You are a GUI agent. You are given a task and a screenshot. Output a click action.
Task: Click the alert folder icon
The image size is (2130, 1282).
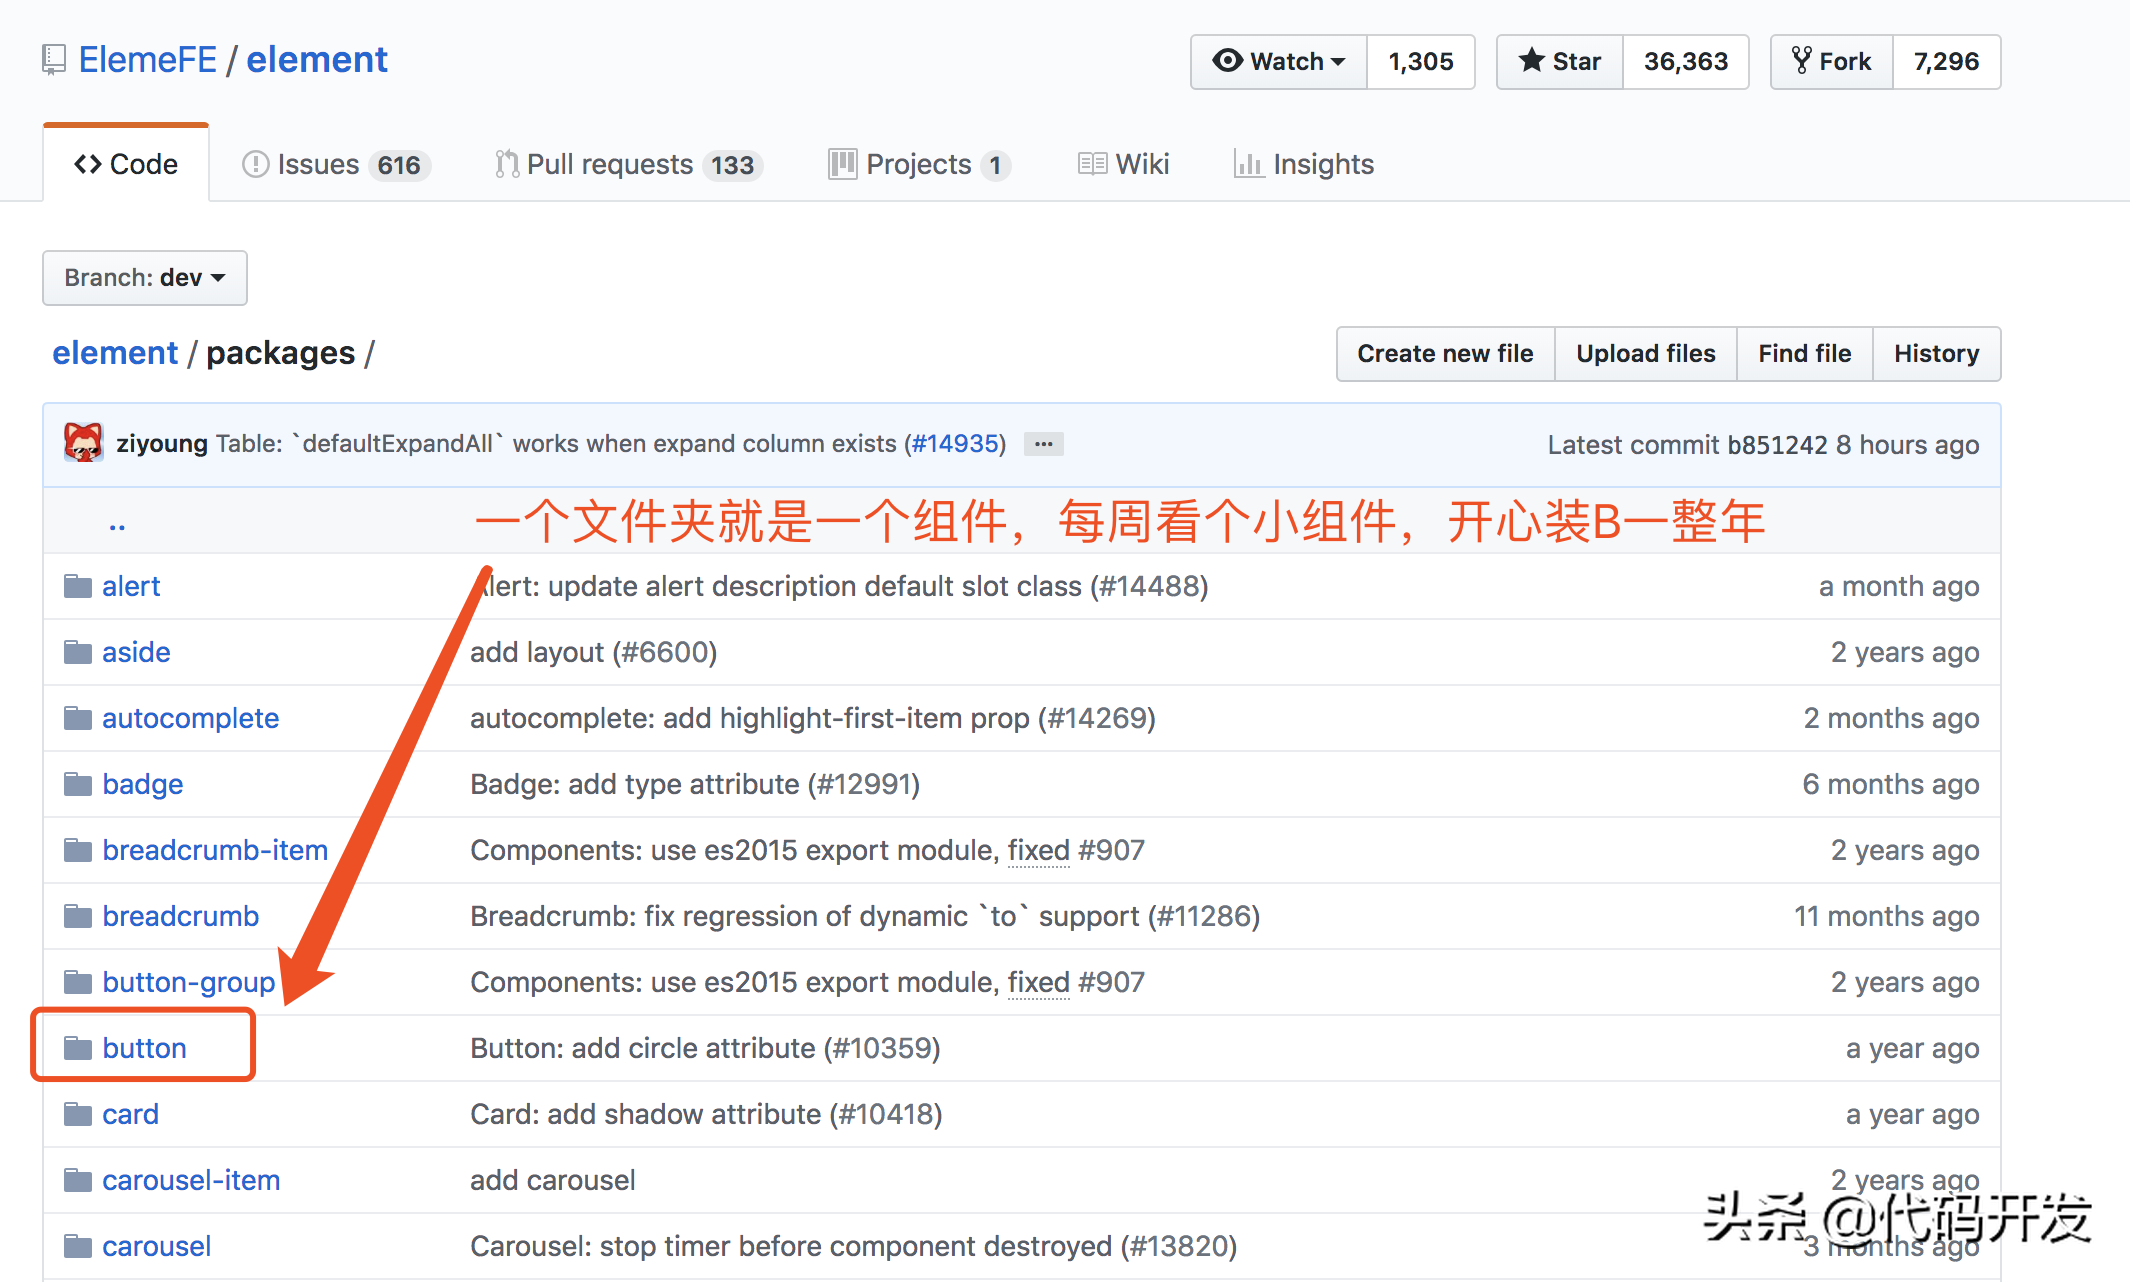78,586
